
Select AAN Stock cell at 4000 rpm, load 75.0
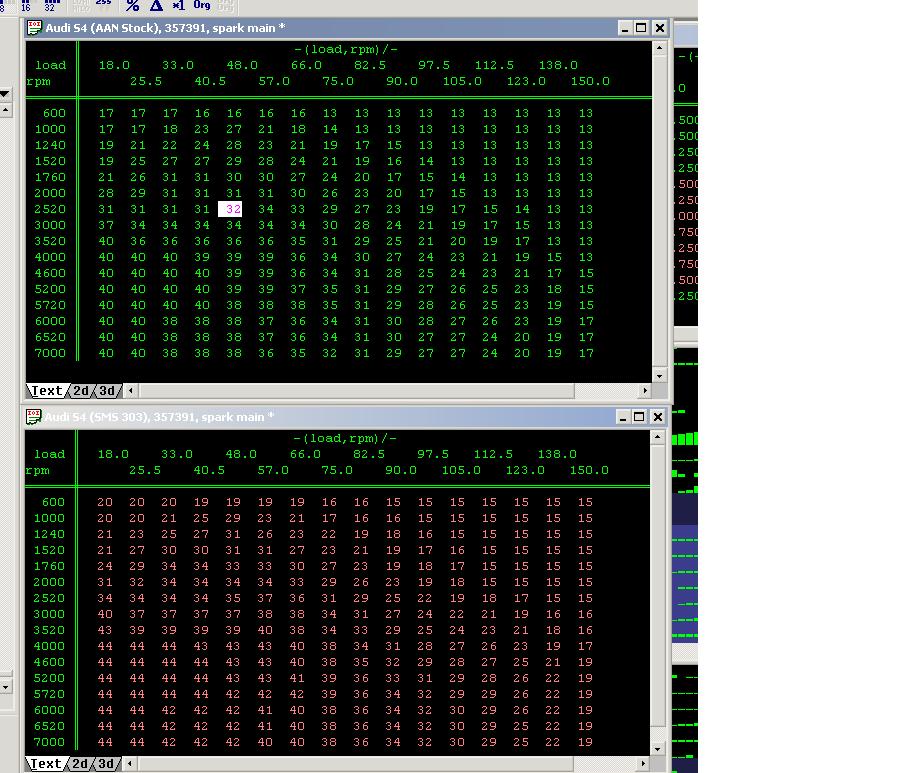pos(330,257)
